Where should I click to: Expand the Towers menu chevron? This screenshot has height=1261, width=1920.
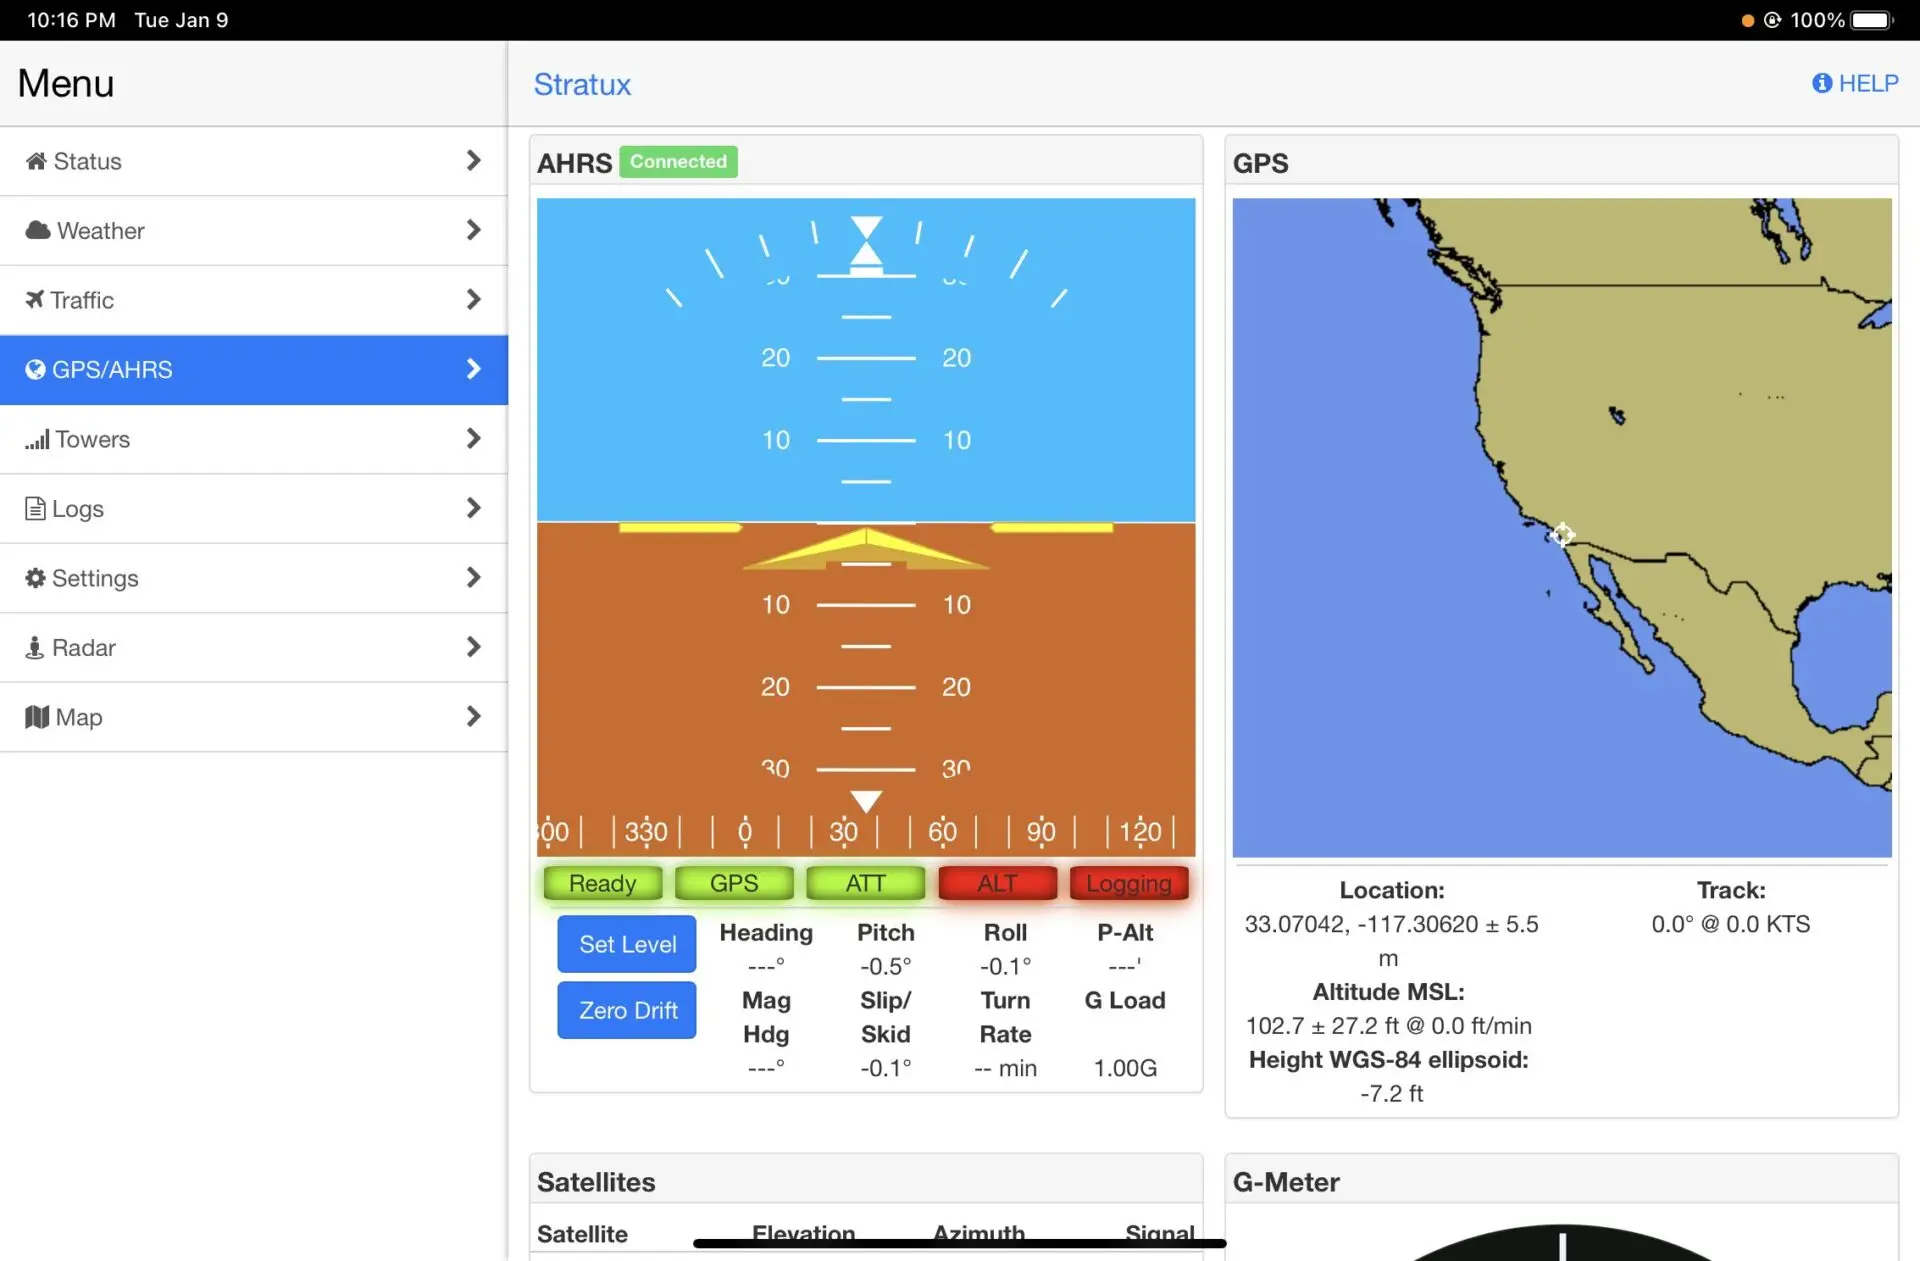(473, 438)
